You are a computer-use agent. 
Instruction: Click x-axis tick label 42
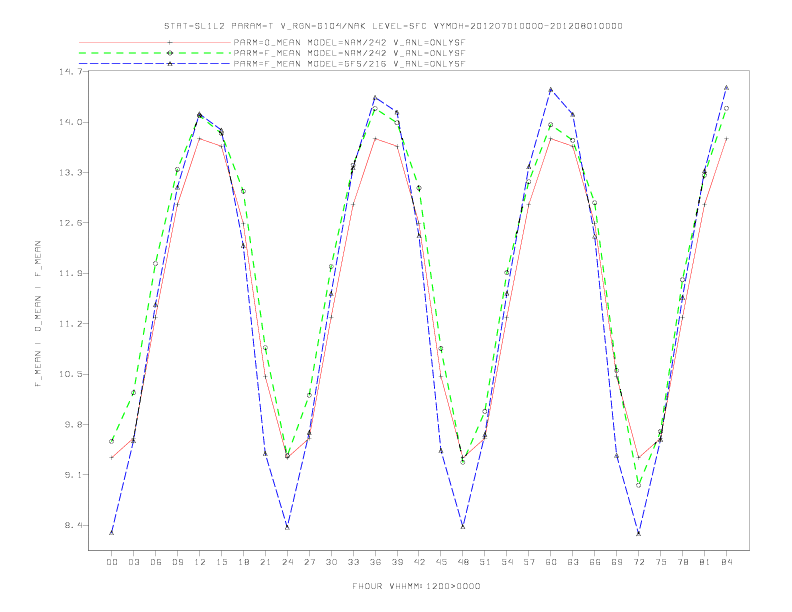419,562
